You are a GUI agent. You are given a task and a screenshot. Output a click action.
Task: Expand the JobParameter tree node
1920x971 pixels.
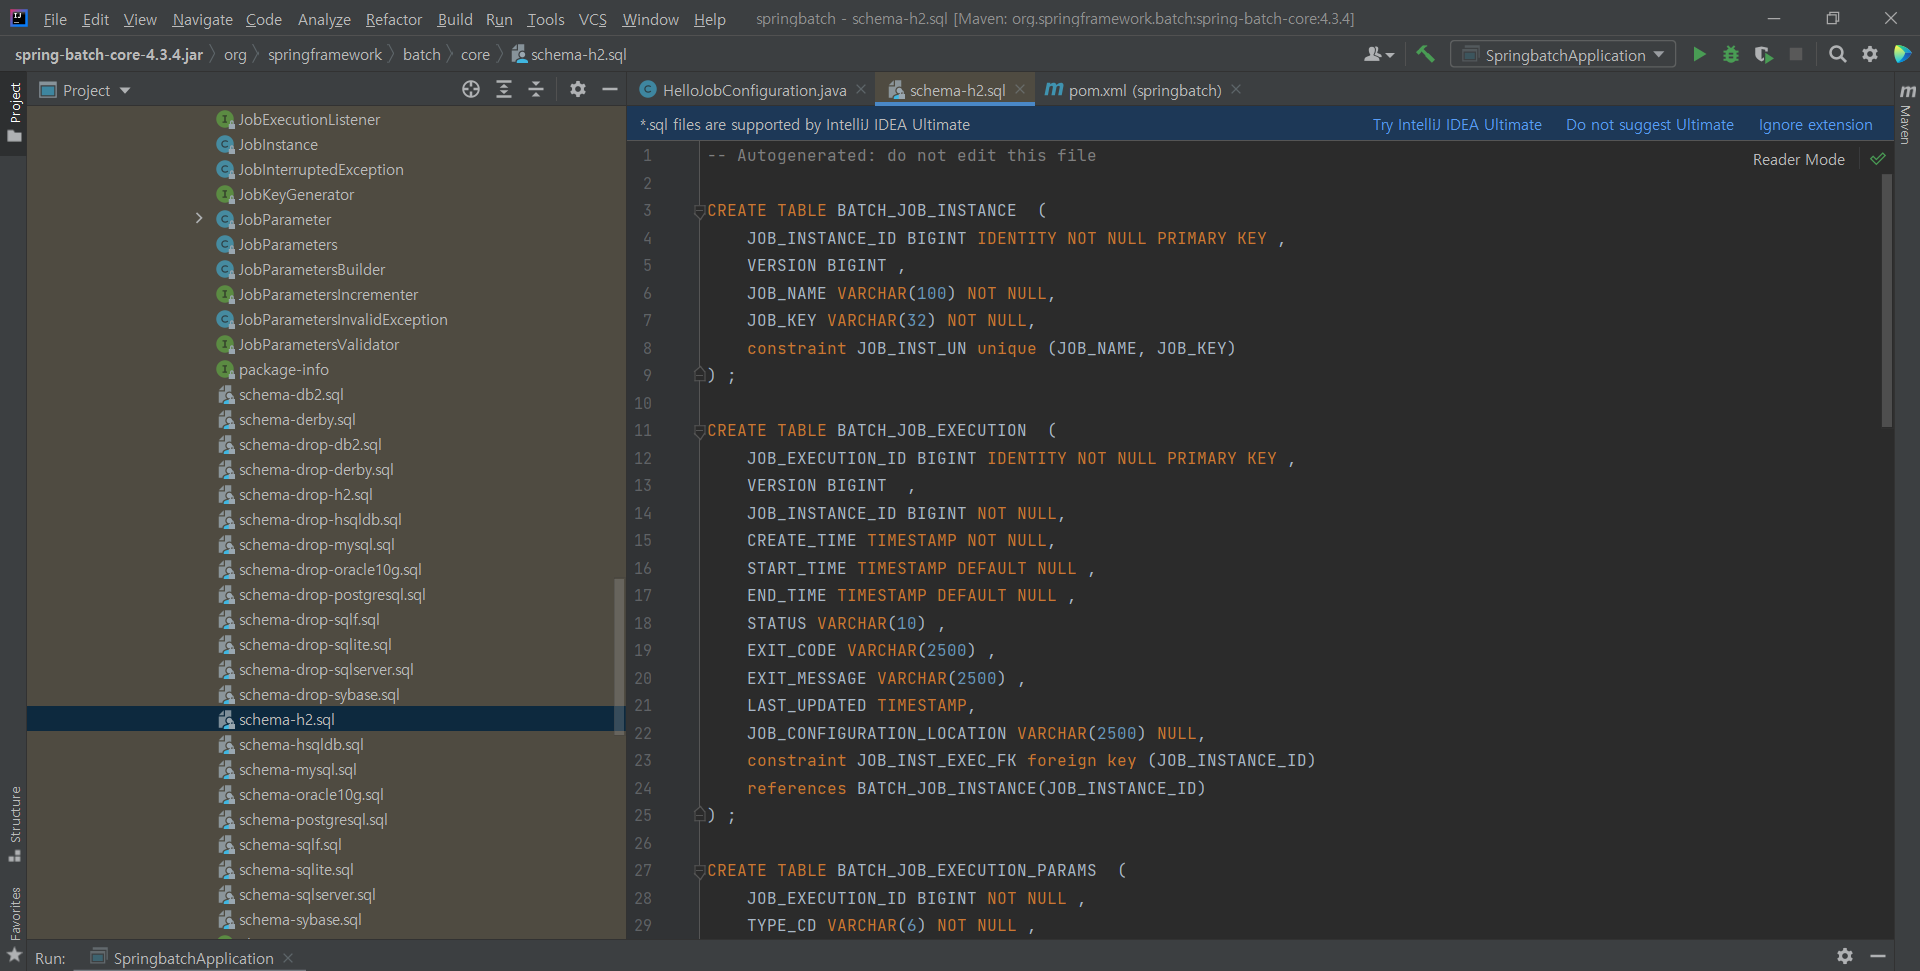pyautogui.click(x=198, y=219)
